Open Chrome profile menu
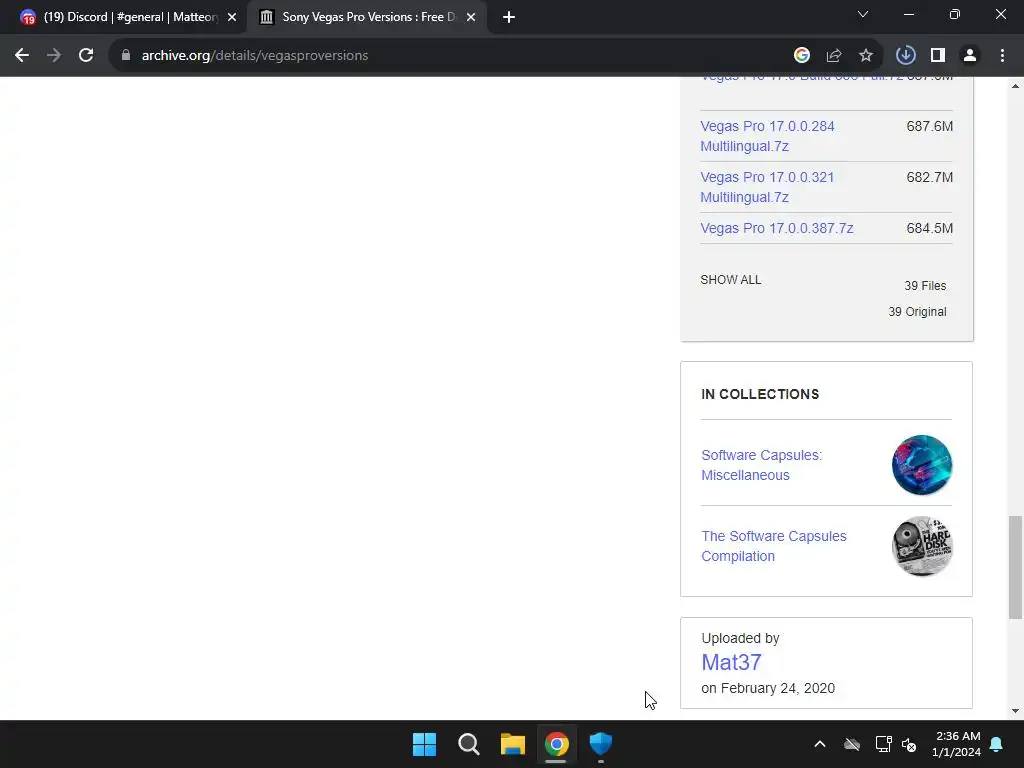This screenshot has width=1024, height=768. click(x=970, y=56)
